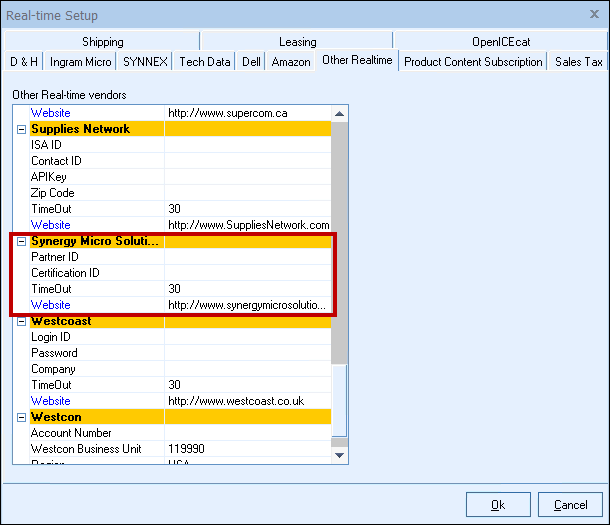
Task: Collapse the Westcoast vendor group
Action: point(21,322)
